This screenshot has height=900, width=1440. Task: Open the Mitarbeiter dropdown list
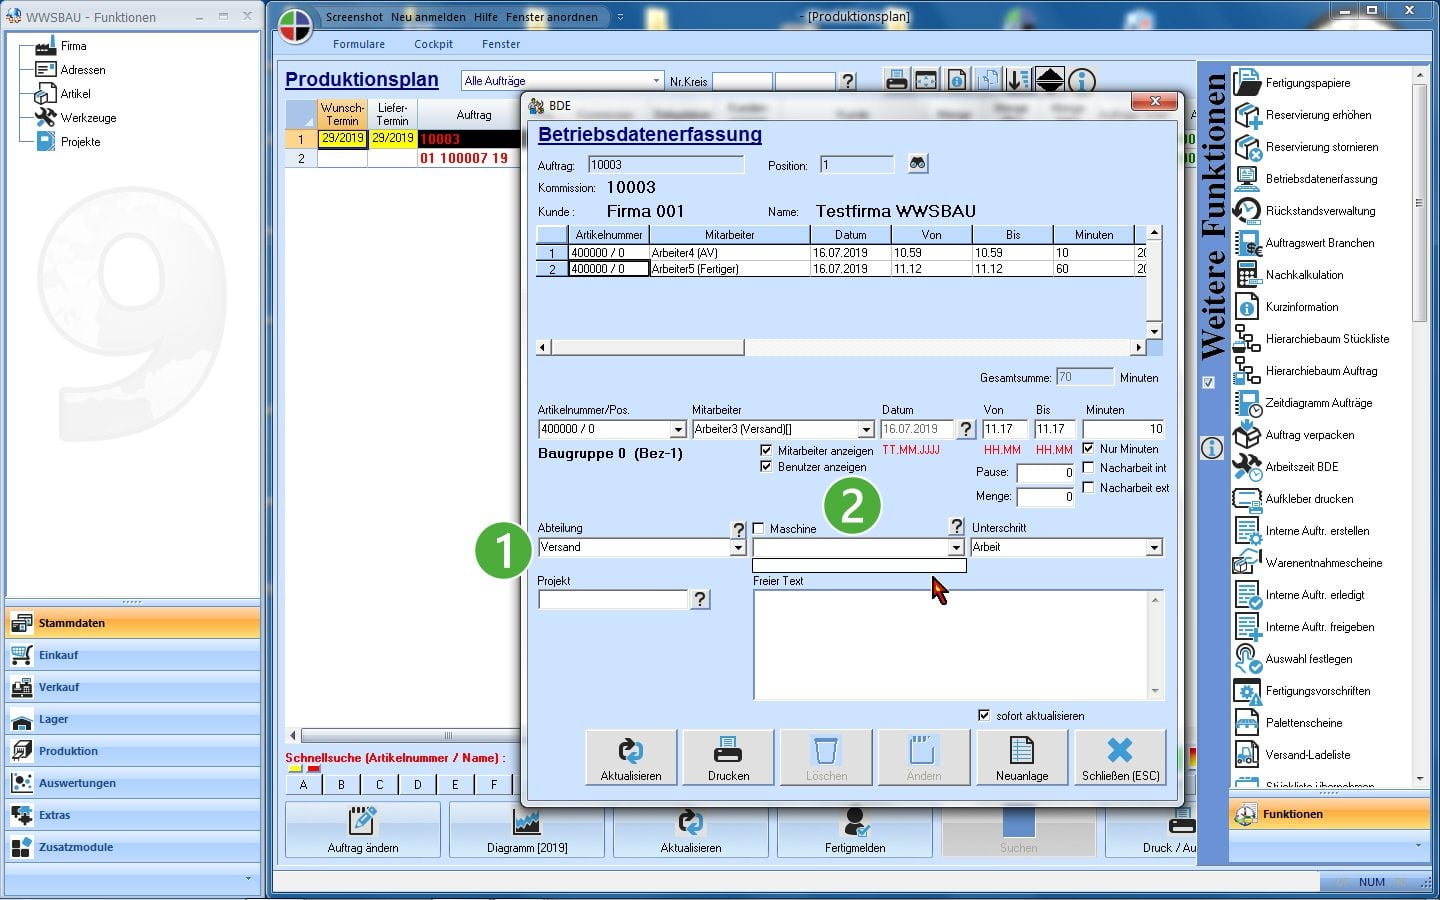pyautogui.click(x=866, y=429)
